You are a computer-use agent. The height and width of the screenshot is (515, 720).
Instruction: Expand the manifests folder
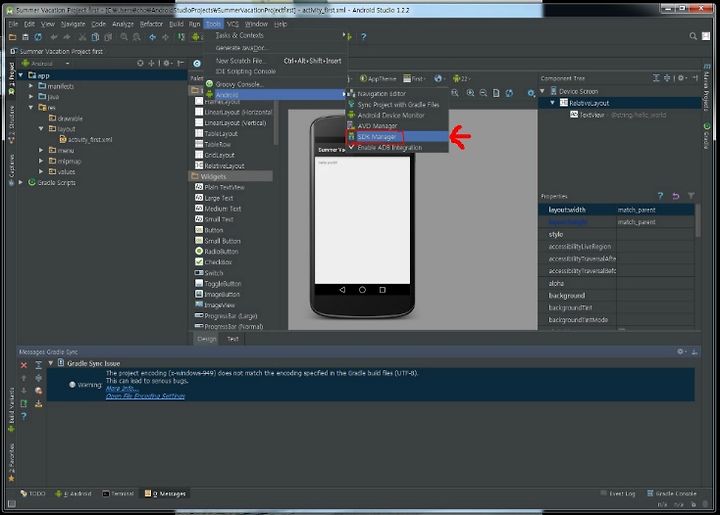31,86
